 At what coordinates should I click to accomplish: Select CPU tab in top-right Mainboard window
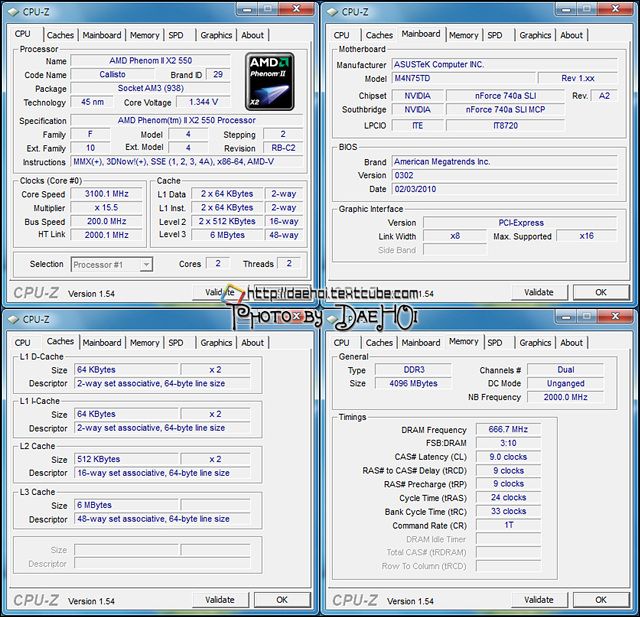click(x=341, y=35)
